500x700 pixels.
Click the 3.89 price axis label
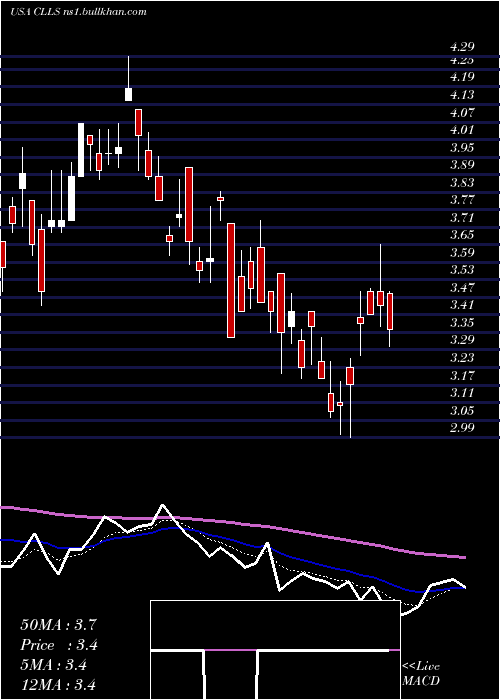pyautogui.click(x=462, y=165)
